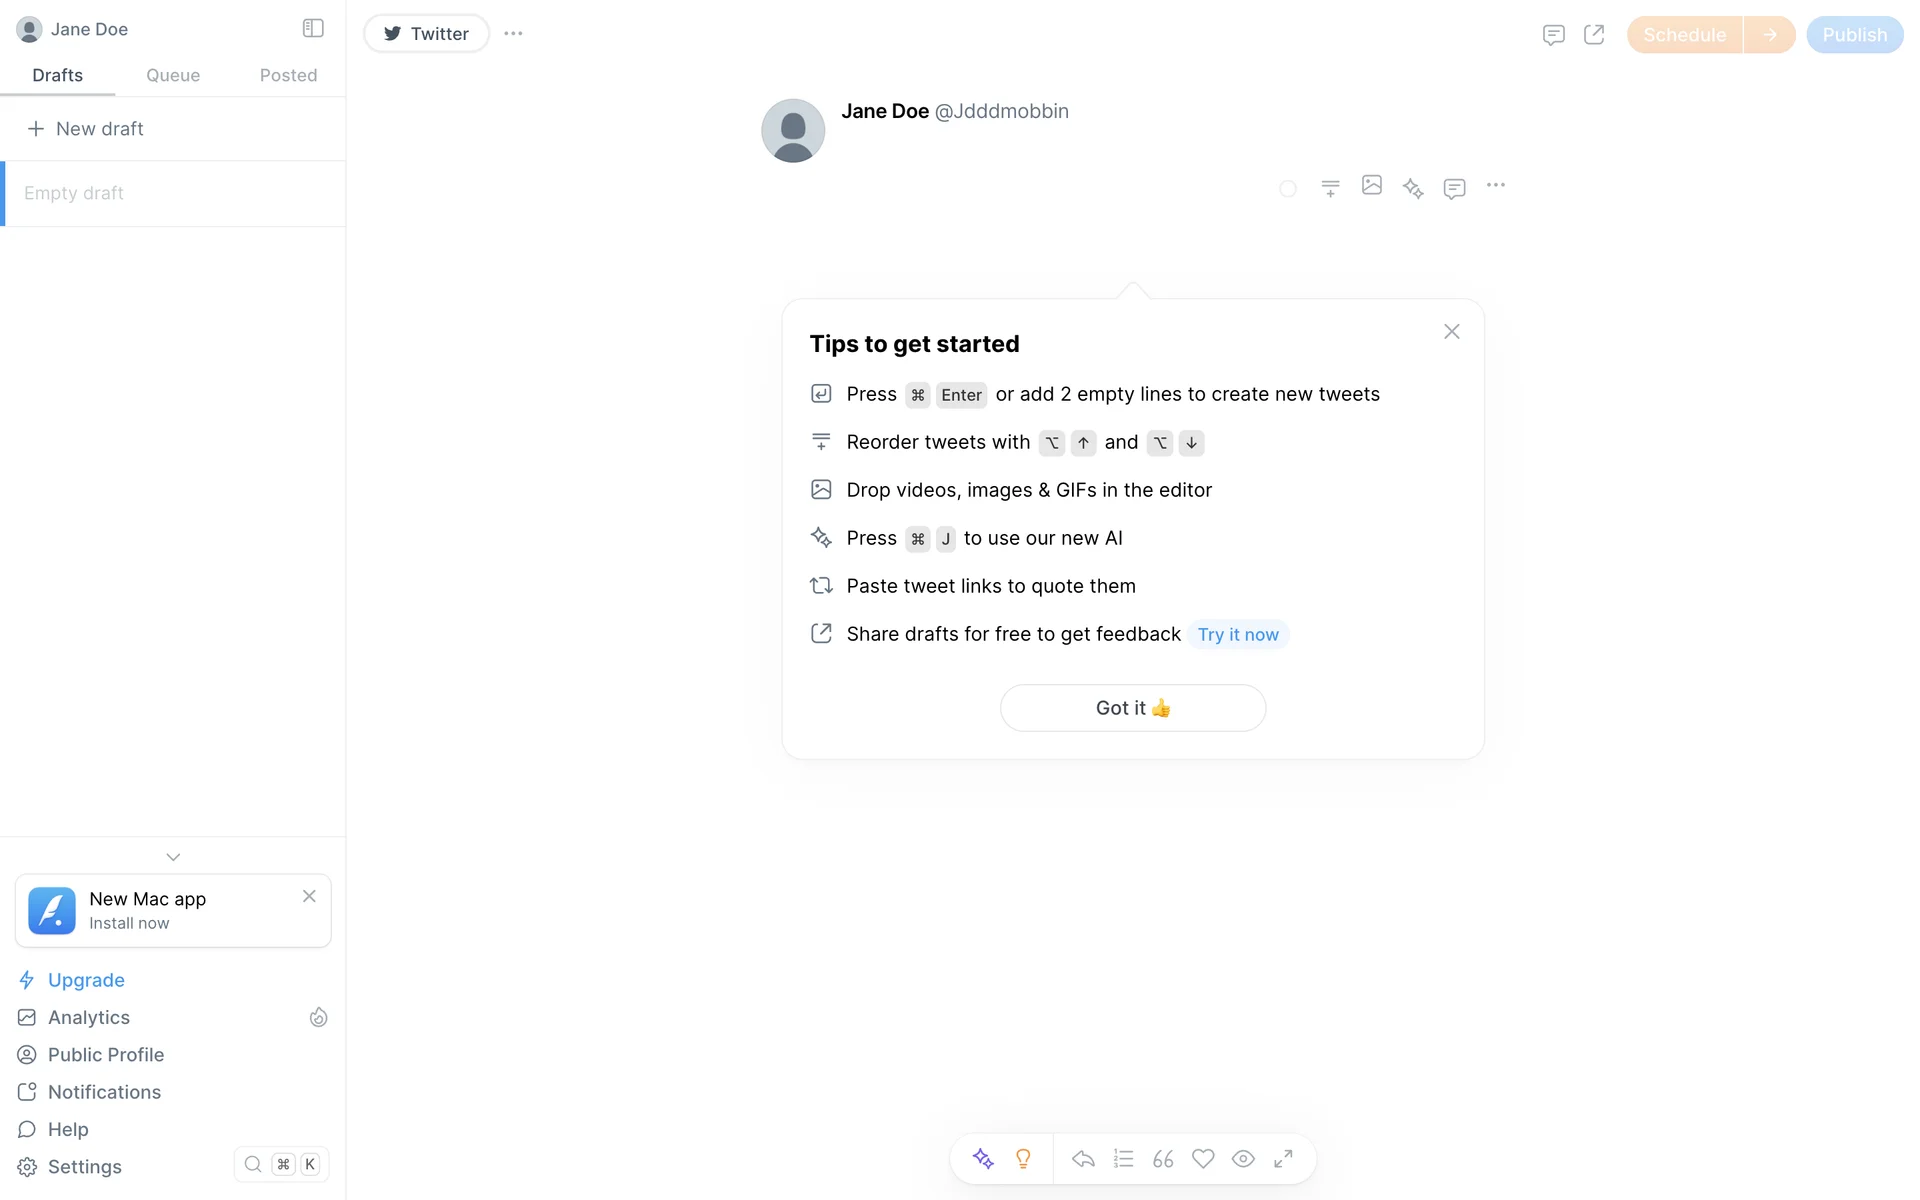Click the character count circle indicator
The height and width of the screenshot is (1200, 1920).
click(1288, 188)
